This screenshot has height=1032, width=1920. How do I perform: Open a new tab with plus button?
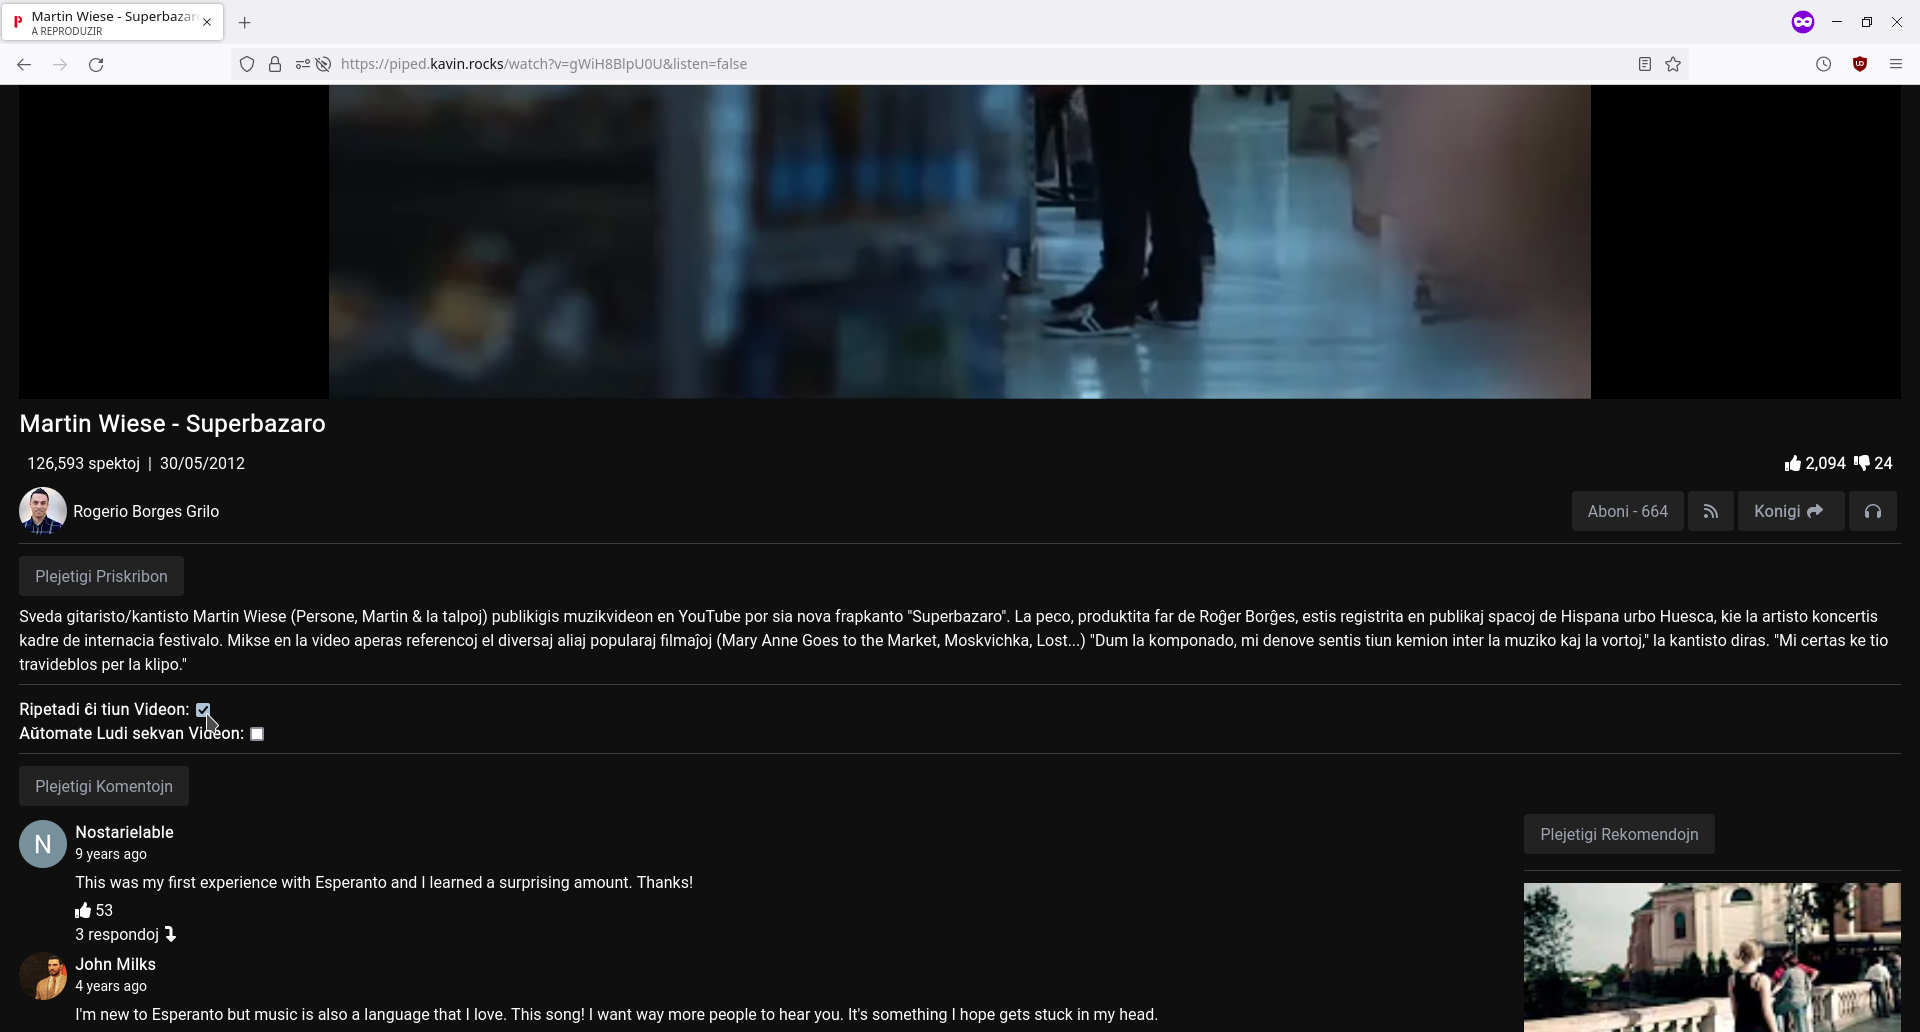coord(244,22)
